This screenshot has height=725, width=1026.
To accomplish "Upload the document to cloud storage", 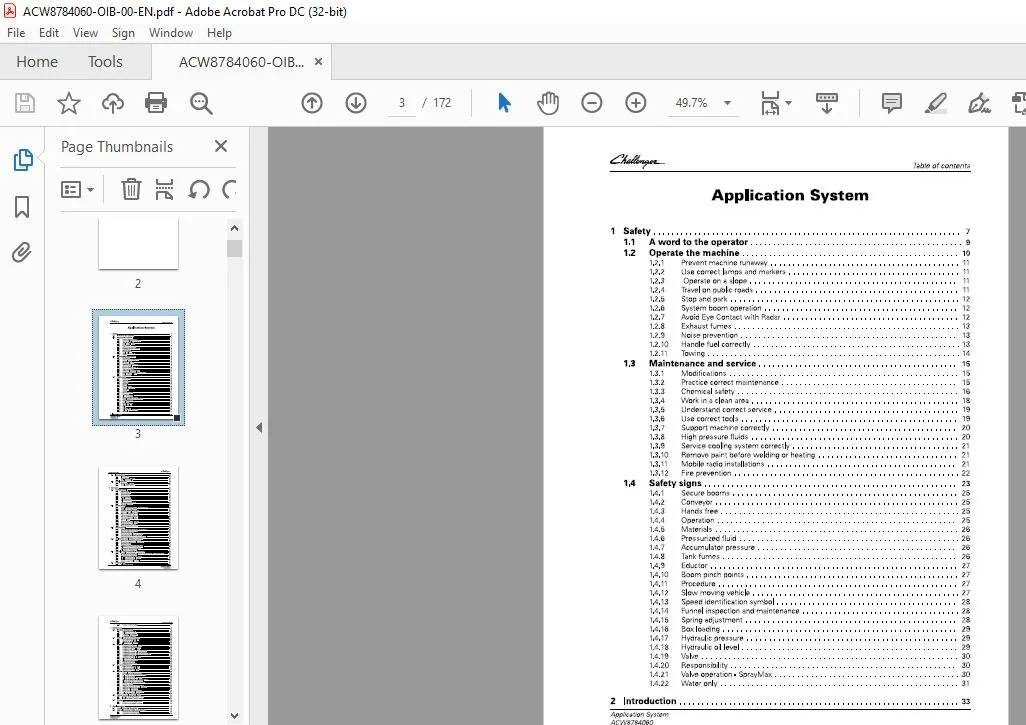I will pyautogui.click(x=113, y=103).
